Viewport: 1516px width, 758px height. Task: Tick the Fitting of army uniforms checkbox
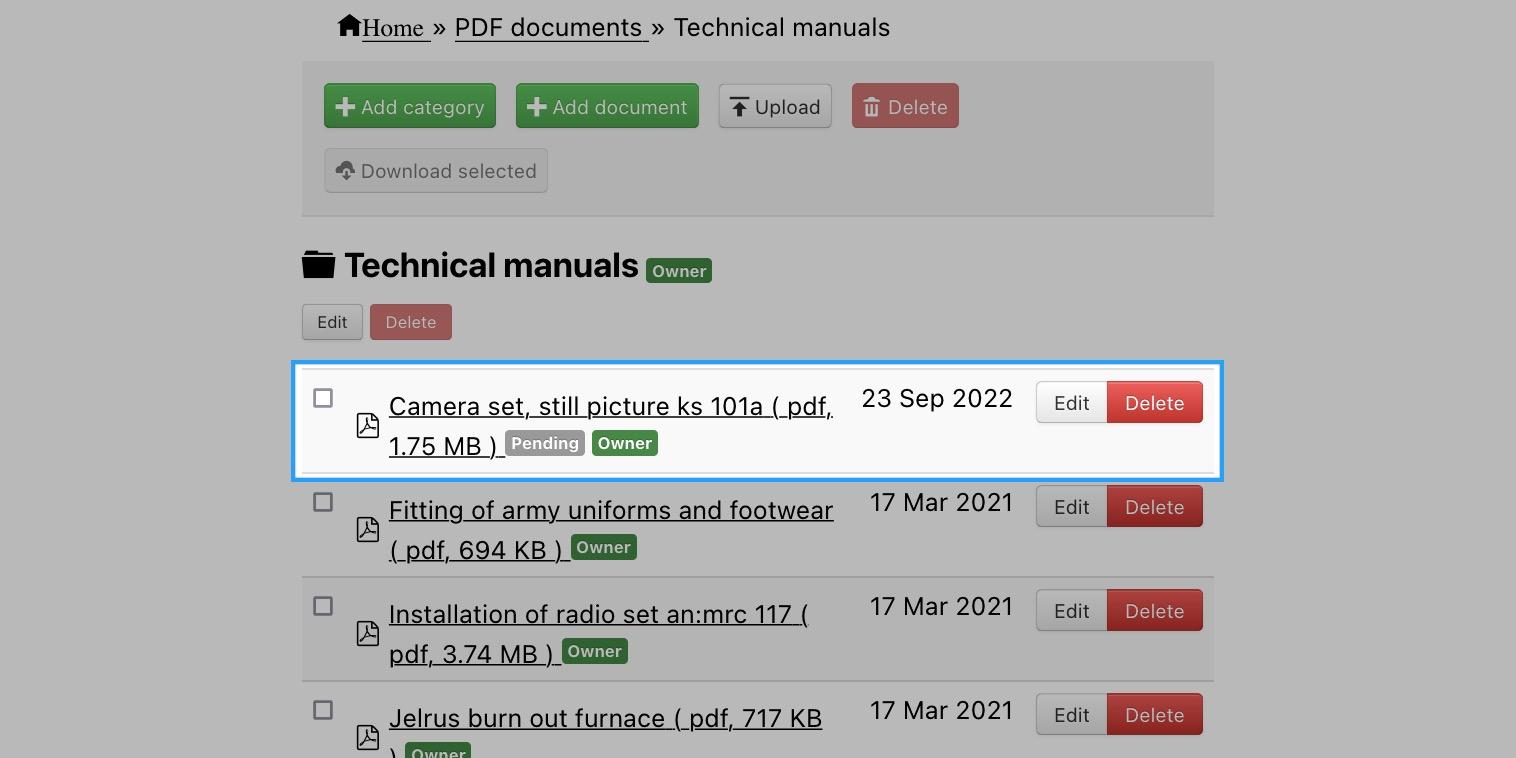[x=323, y=502]
